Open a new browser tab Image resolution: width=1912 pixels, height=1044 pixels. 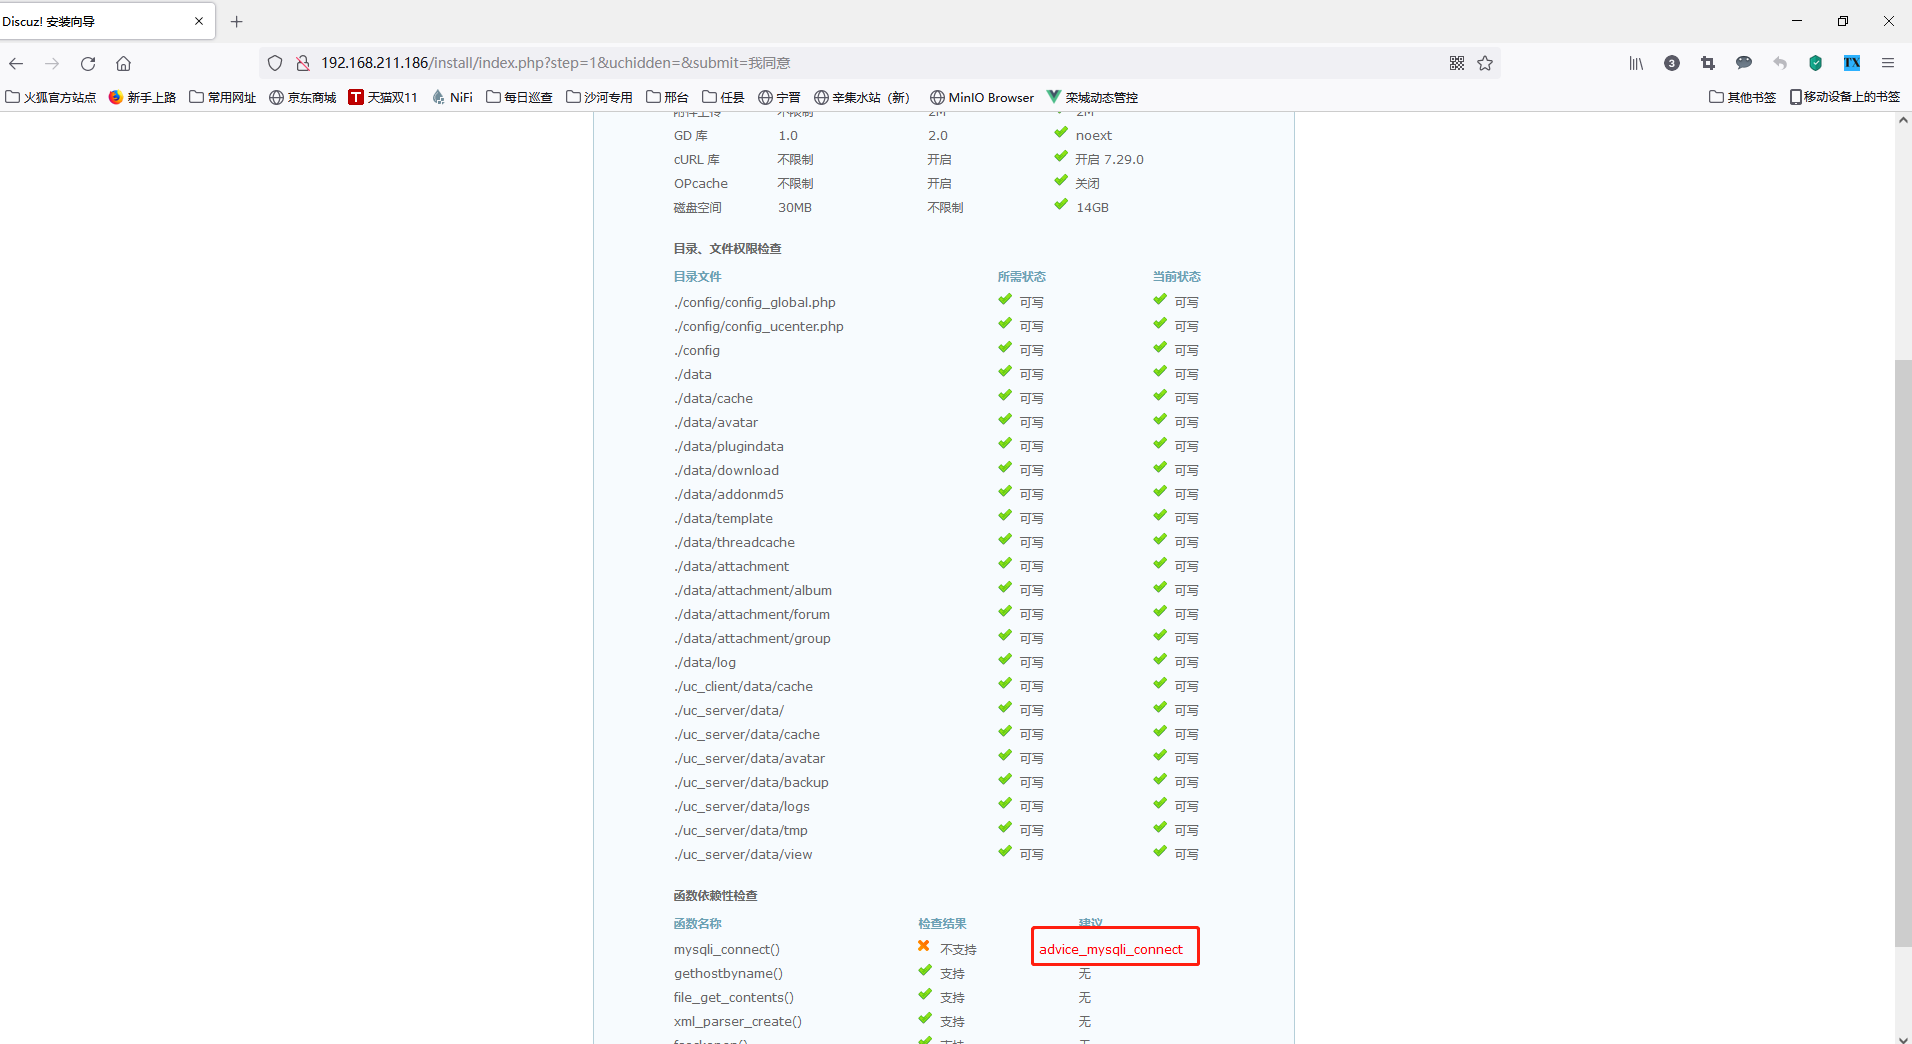[237, 21]
